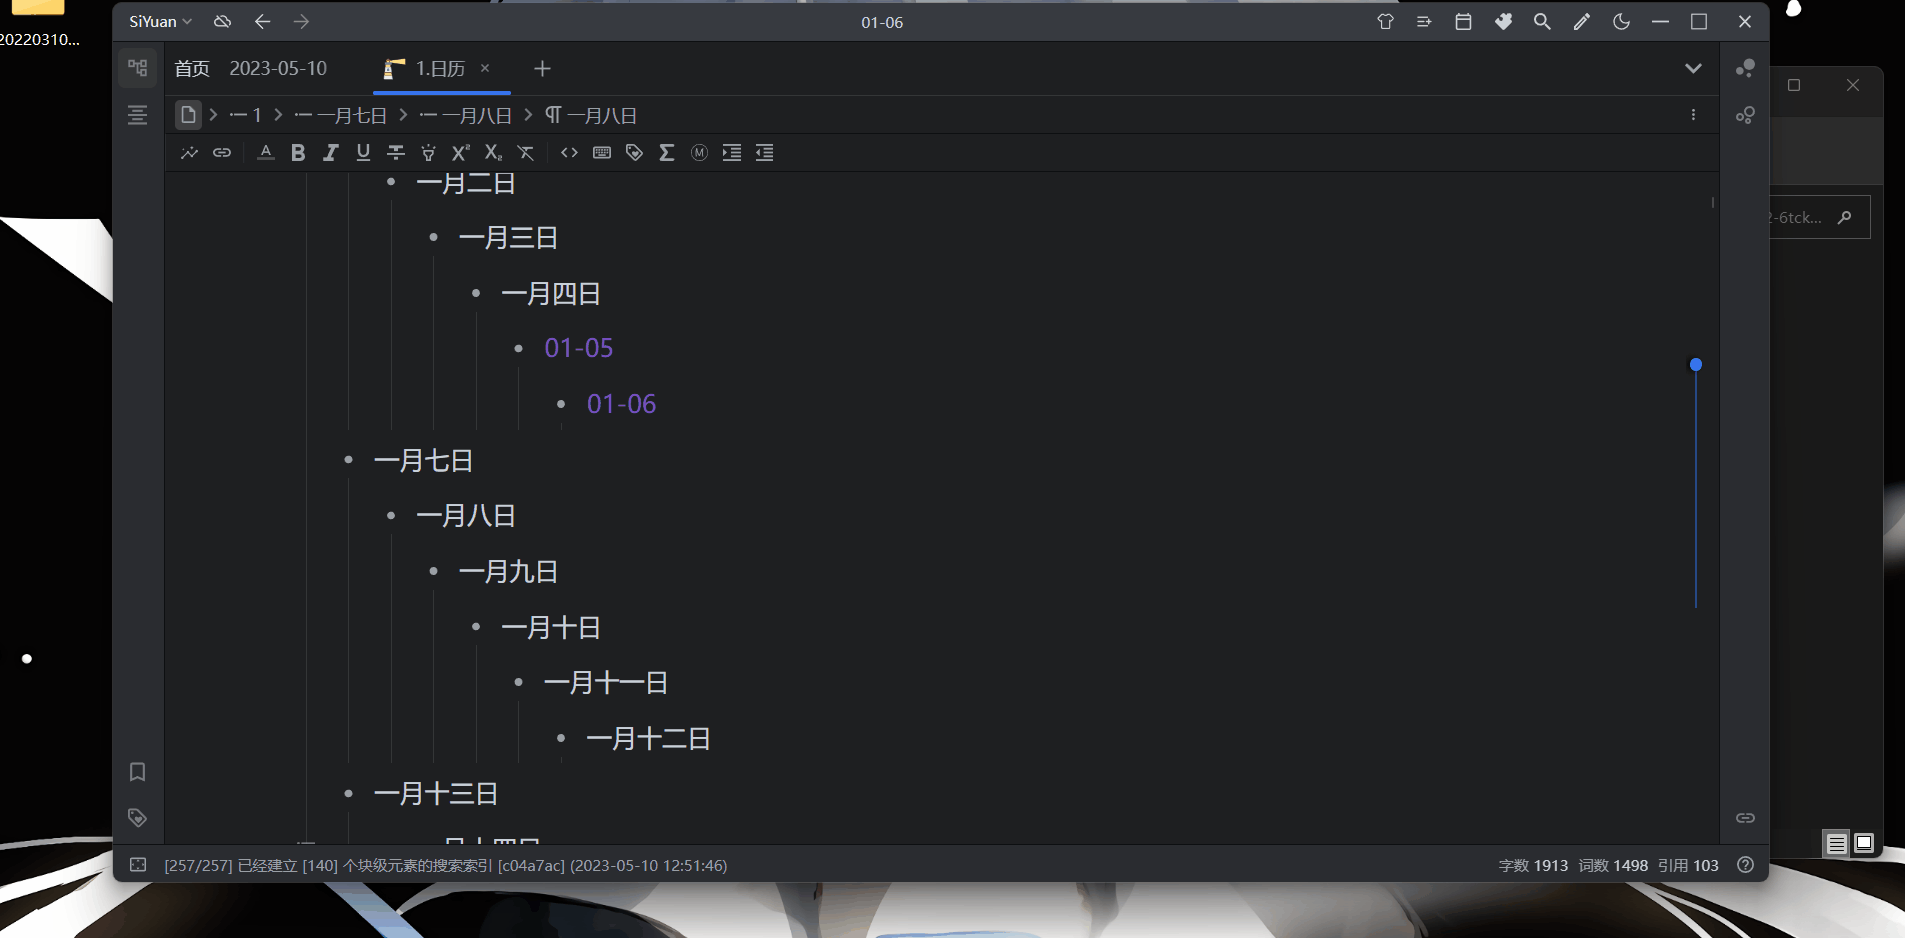This screenshot has width=1905, height=938.
Task: Expand the document dropdown near the tabs
Action: 1693,68
